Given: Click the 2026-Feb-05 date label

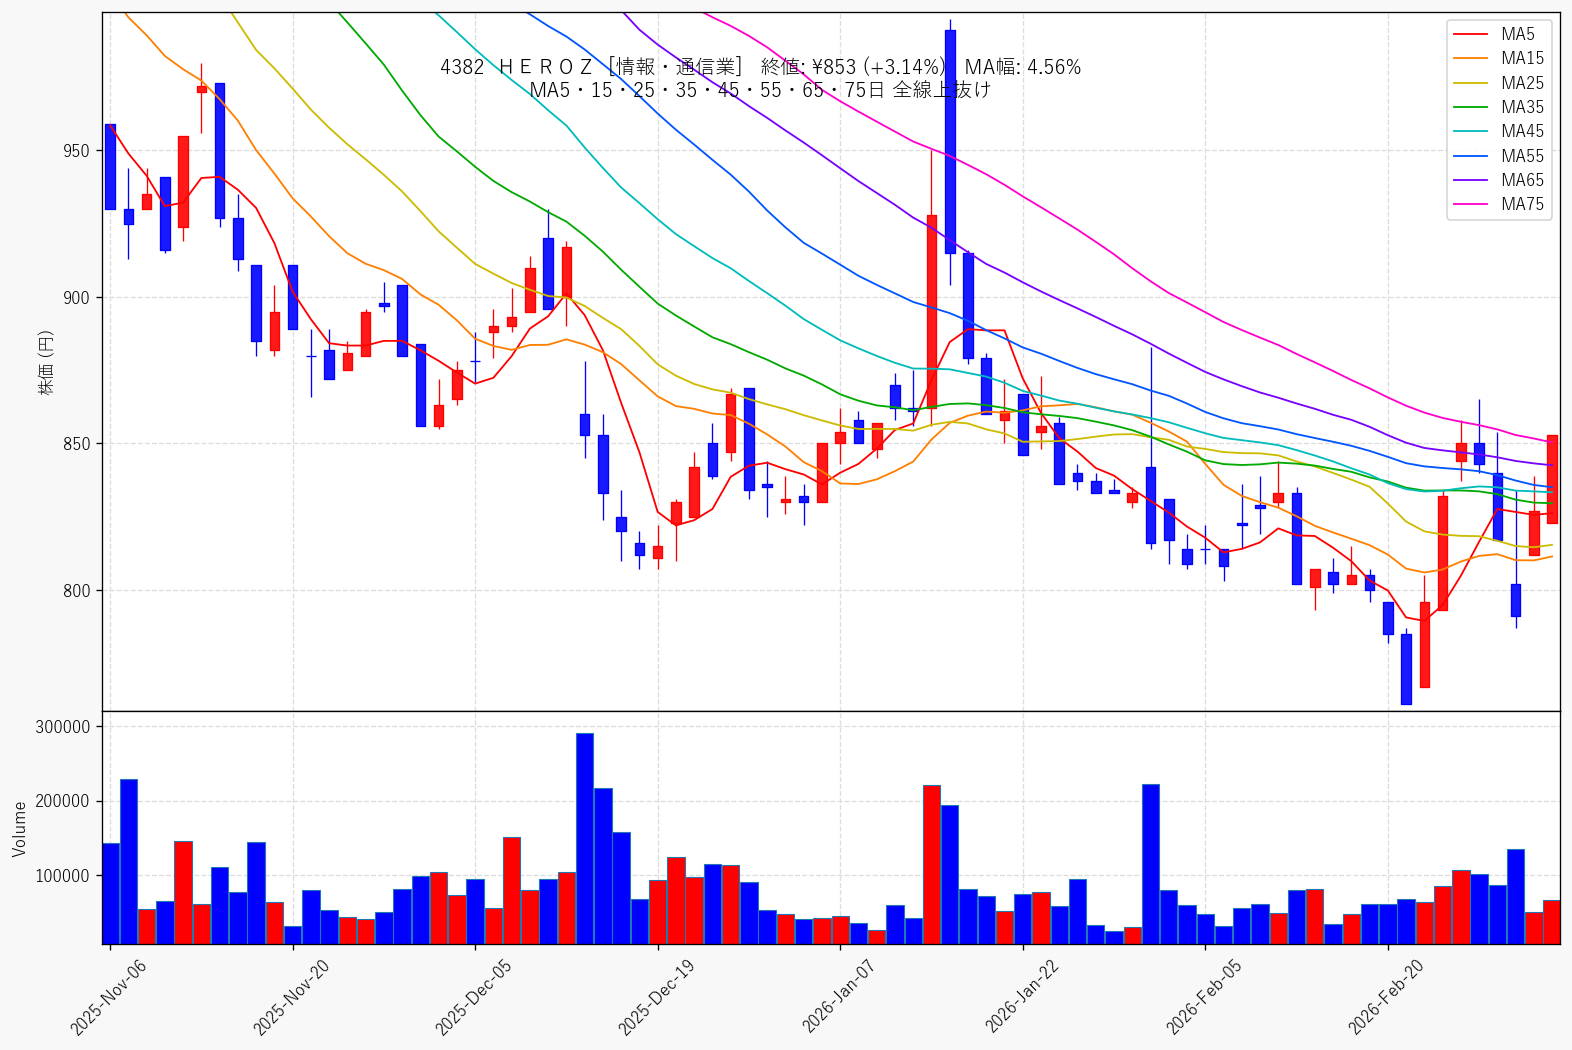Looking at the screenshot, I should click(1204, 997).
